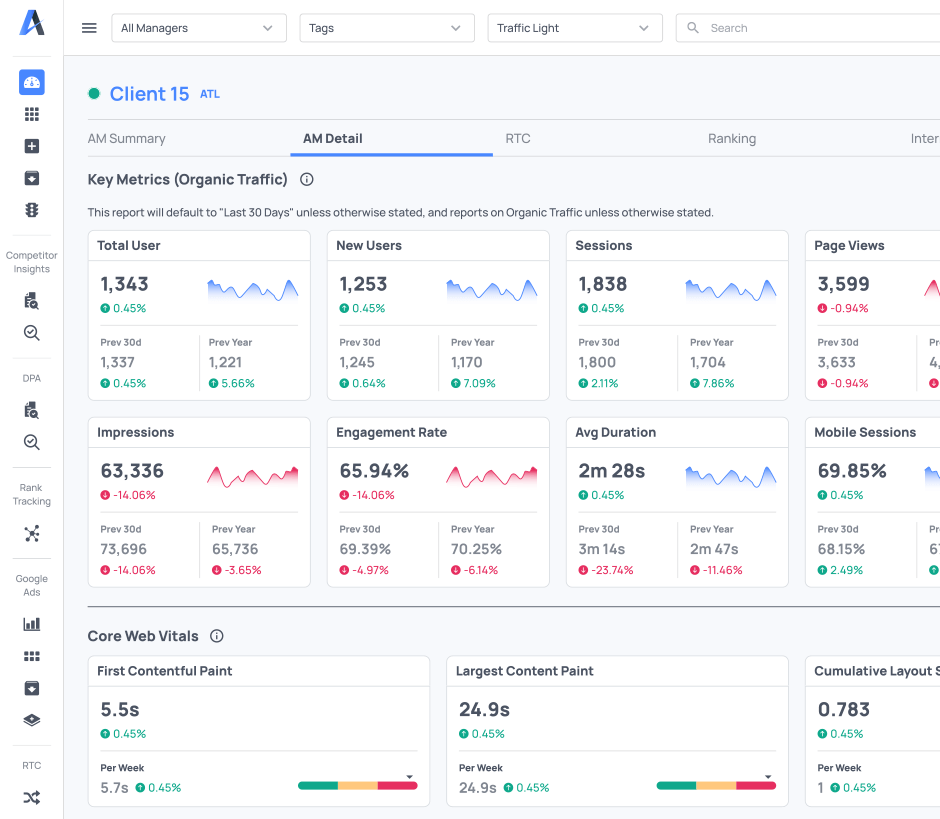Click the Google Ads layers stack icon
The height and width of the screenshot is (819, 940).
click(x=31, y=720)
